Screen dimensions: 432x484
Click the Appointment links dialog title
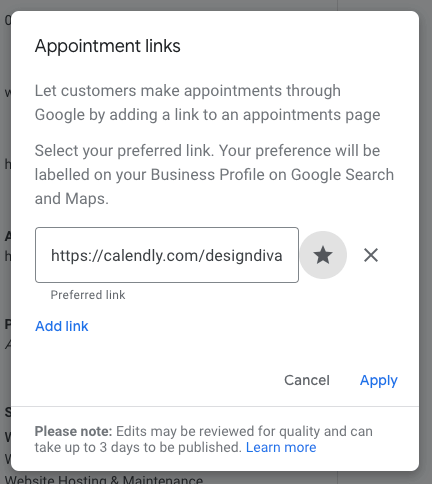pyautogui.click(x=108, y=46)
